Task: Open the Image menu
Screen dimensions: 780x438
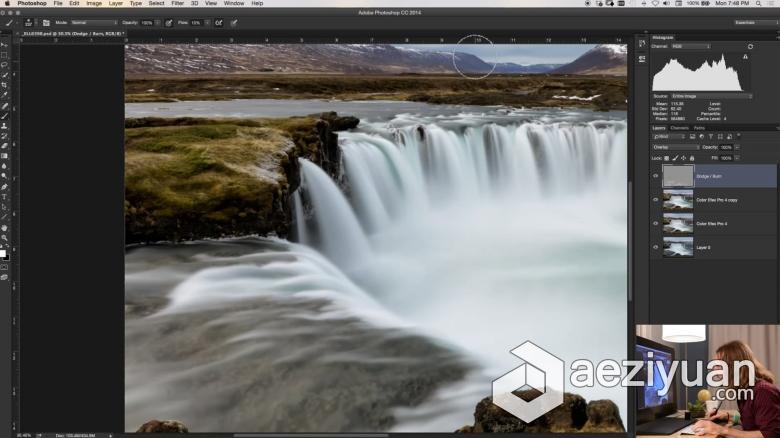Action: click(x=94, y=3)
